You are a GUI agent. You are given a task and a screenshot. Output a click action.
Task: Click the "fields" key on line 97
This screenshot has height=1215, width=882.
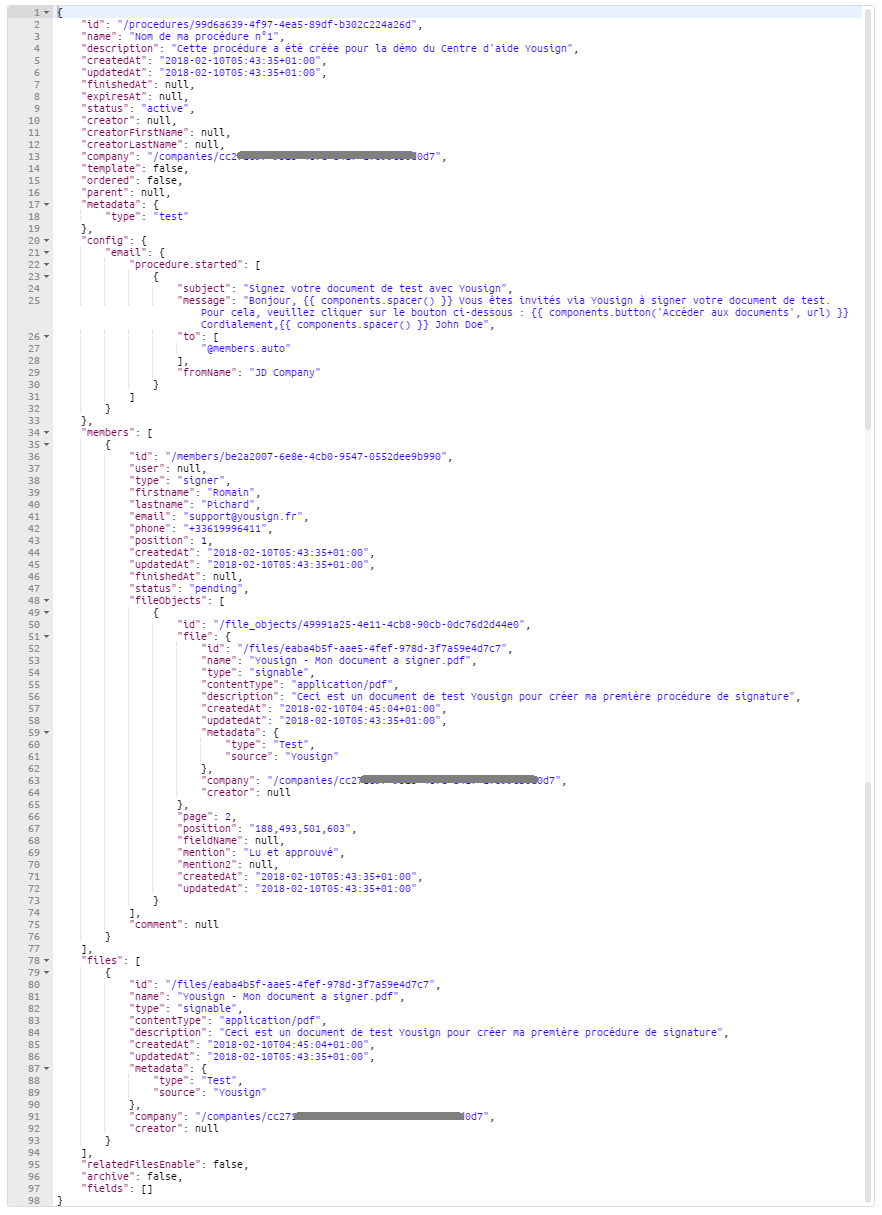[103, 1188]
